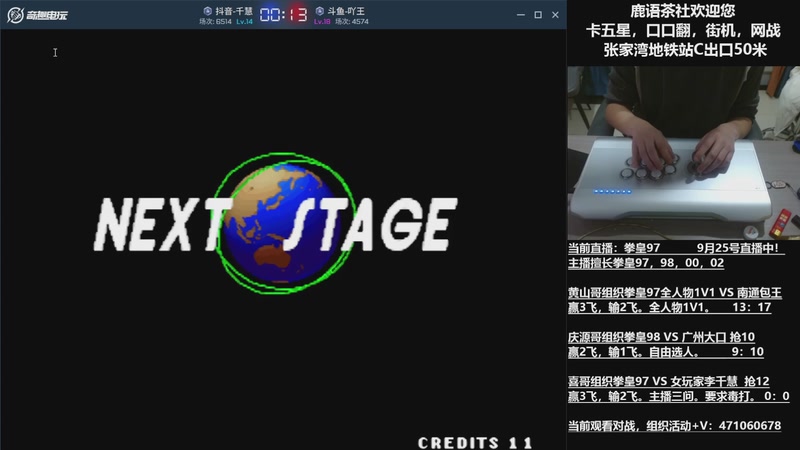Click the CREDITS 11 counter
Image resolution: width=800 pixels, height=450 pixels.
[475, 442]
